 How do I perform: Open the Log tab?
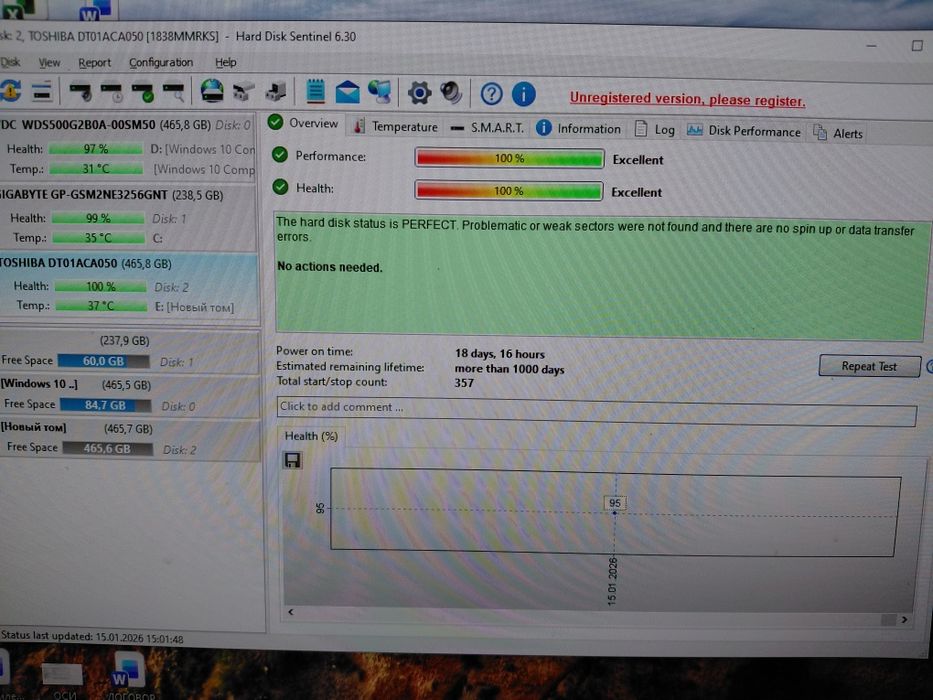pyautogui.click(x=655, y=130)
